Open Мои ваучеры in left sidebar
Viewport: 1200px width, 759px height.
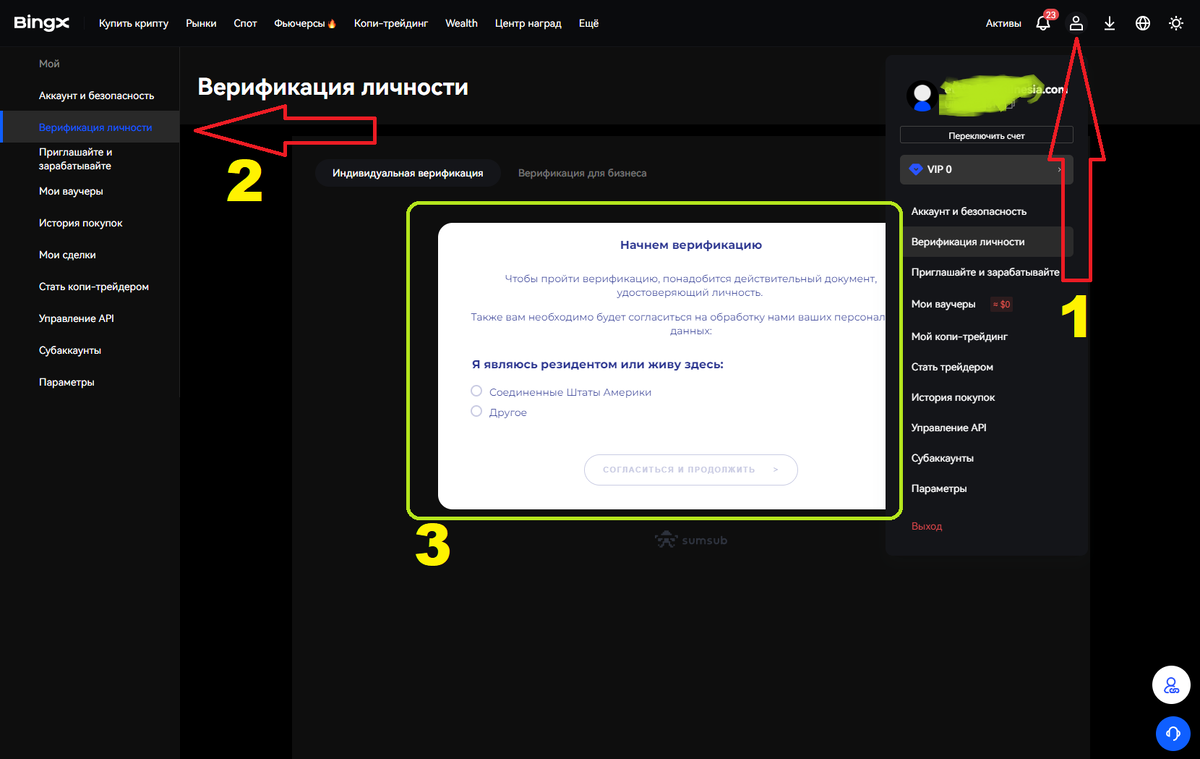click(x=71, y=191)
